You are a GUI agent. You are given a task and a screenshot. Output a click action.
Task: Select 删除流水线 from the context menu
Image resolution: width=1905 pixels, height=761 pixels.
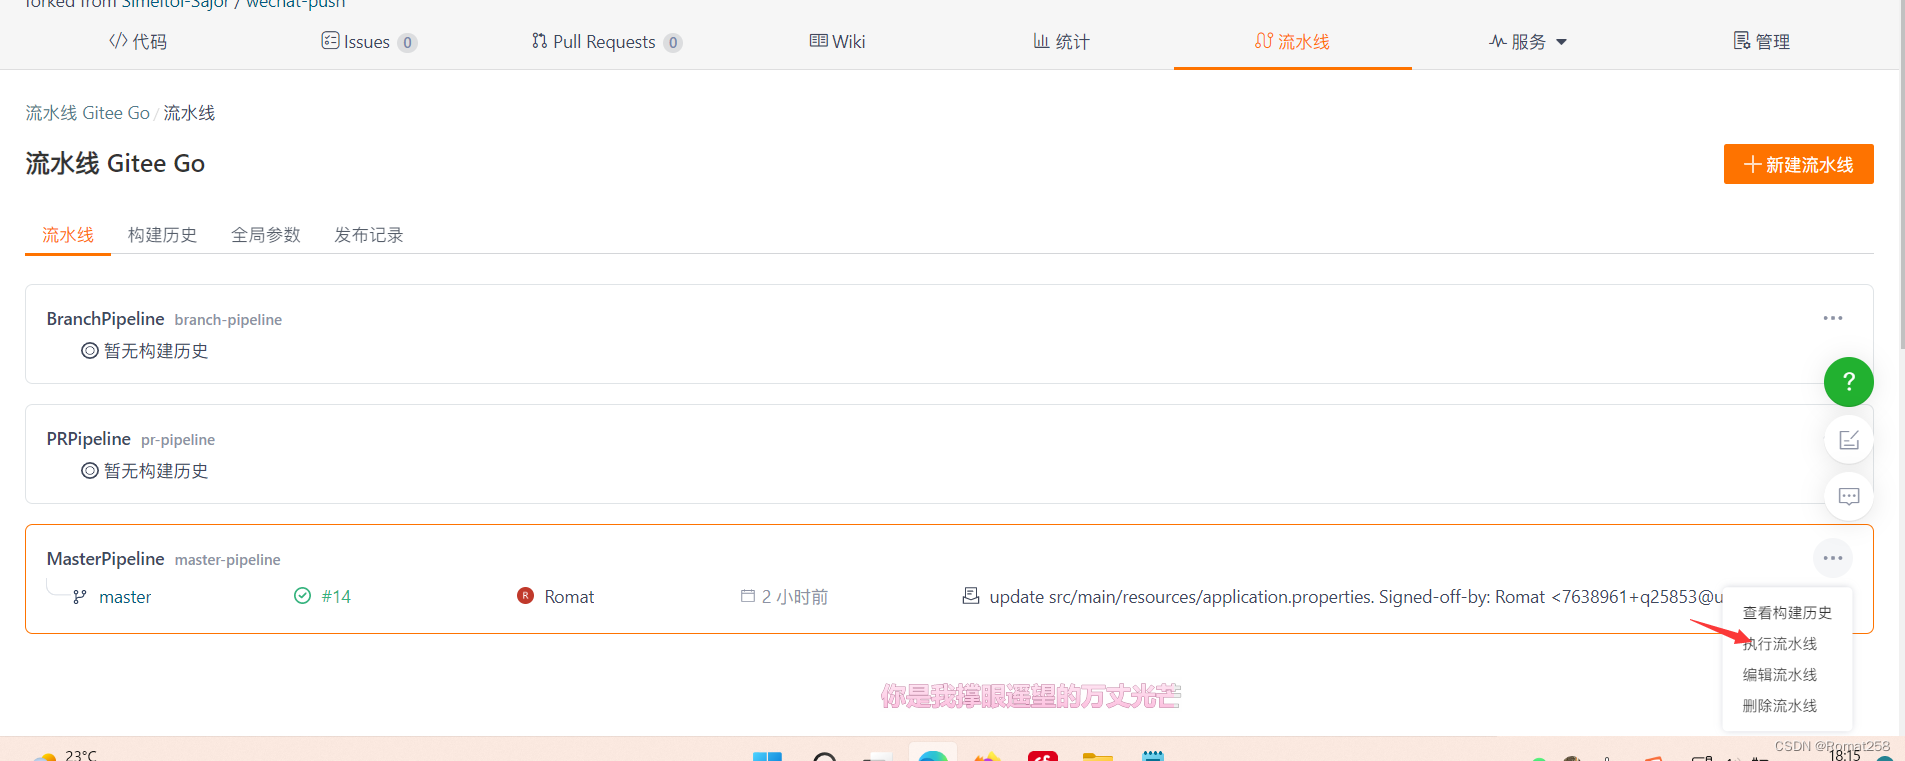tap(1780, 706)
